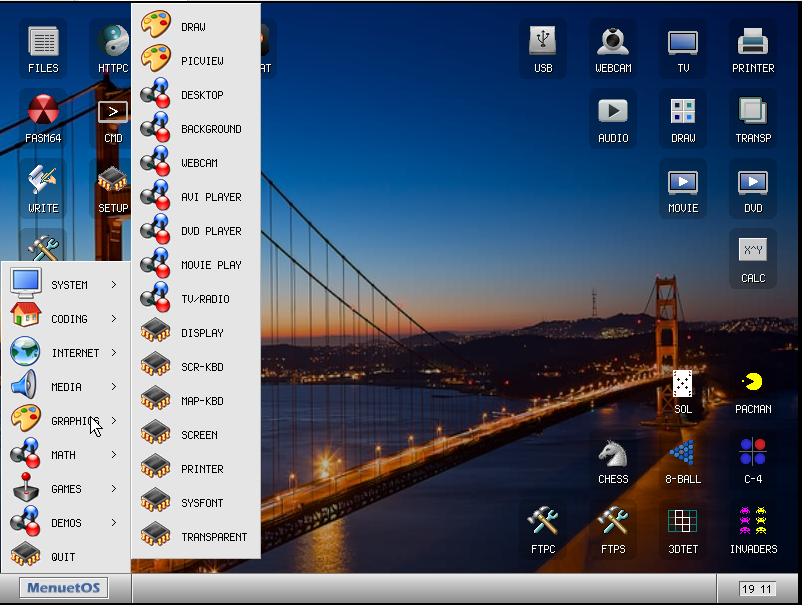802x605 pixels.
Task: Expand the System submenu
Action: click(x=68, y=285)
